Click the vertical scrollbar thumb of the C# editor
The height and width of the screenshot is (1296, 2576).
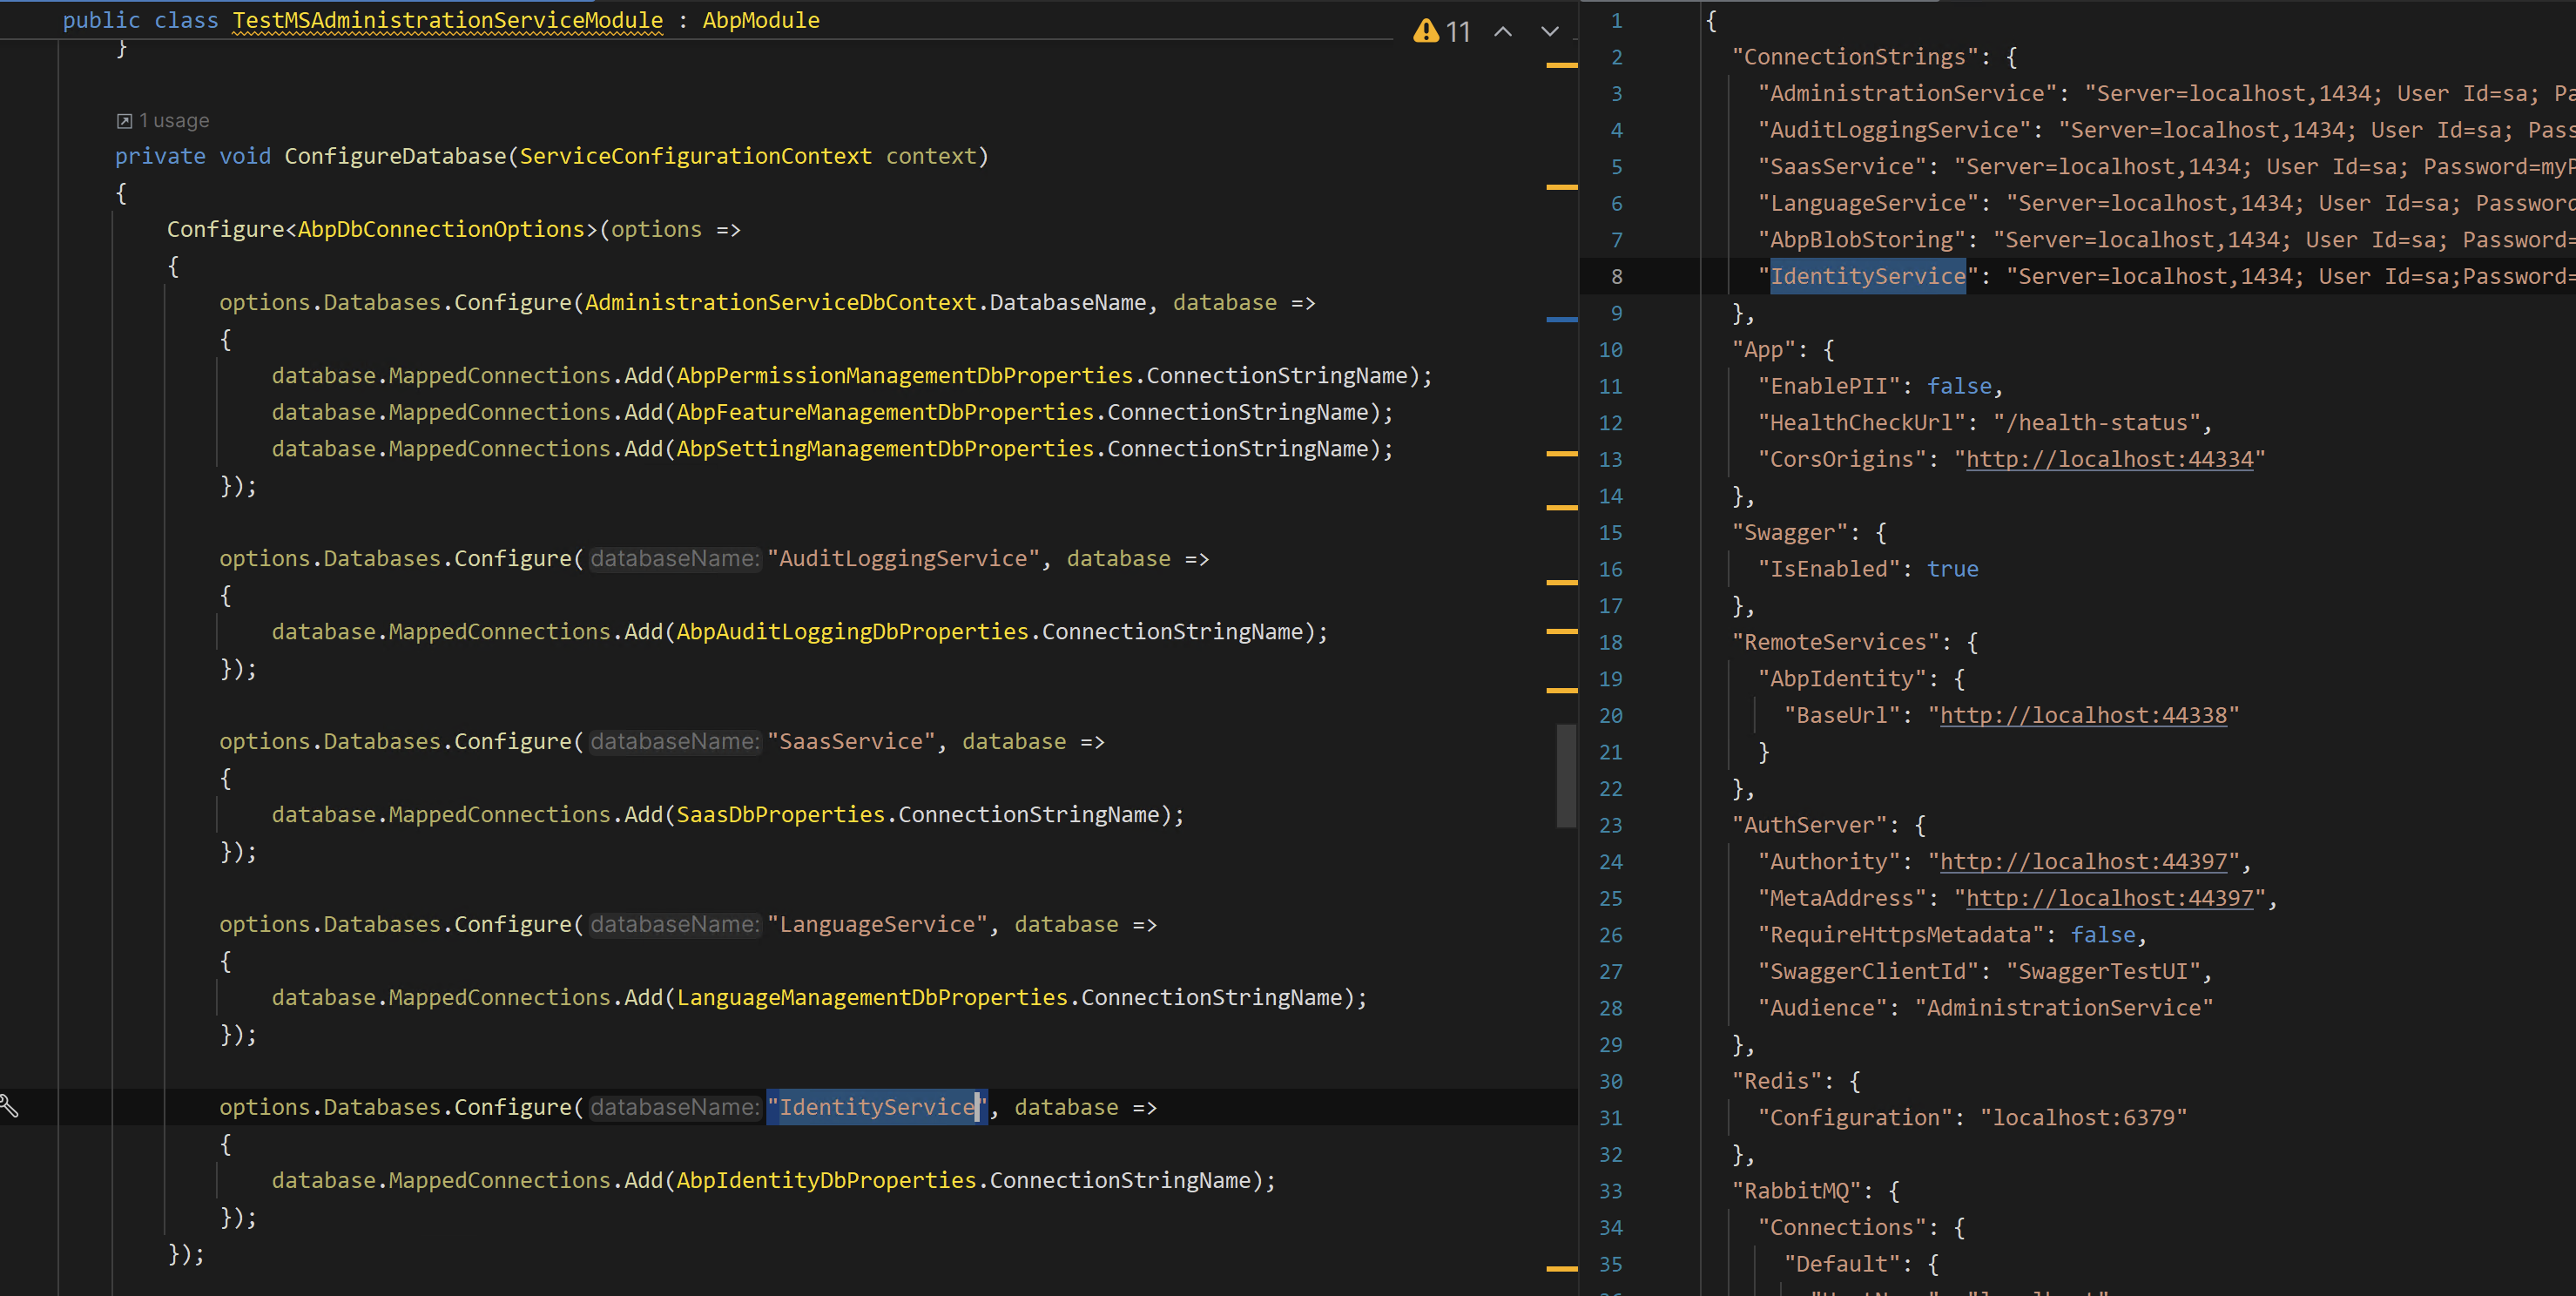(1565, 775)
